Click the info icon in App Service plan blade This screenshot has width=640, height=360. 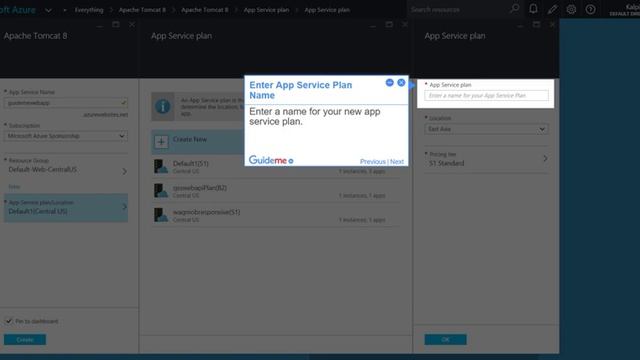click(163, 107)
